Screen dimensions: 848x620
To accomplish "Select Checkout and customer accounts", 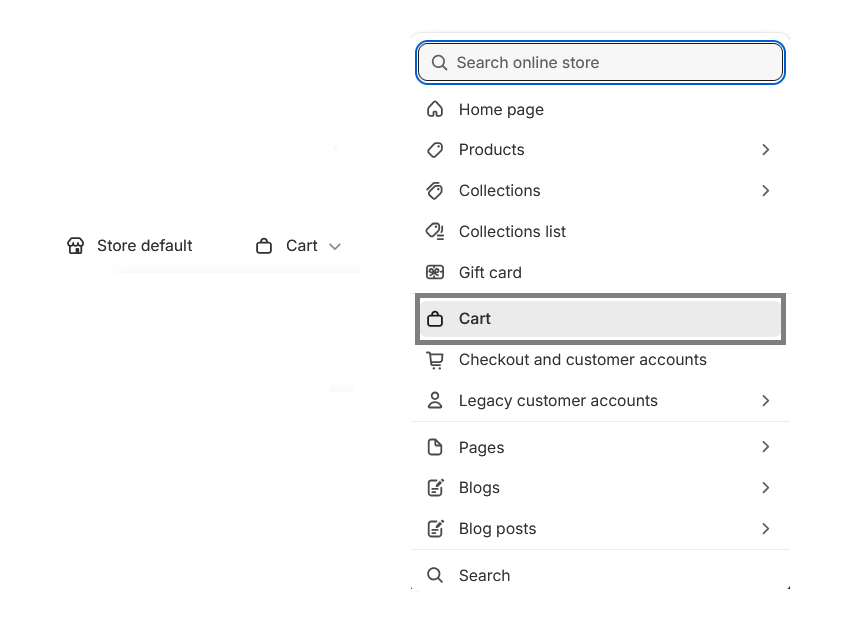I will click(x=582, y=360).
